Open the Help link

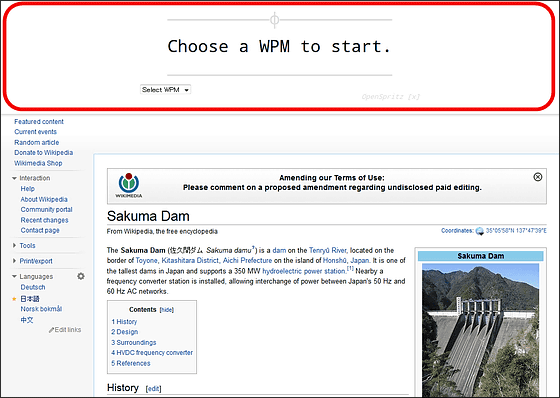[x=28, y=189]
